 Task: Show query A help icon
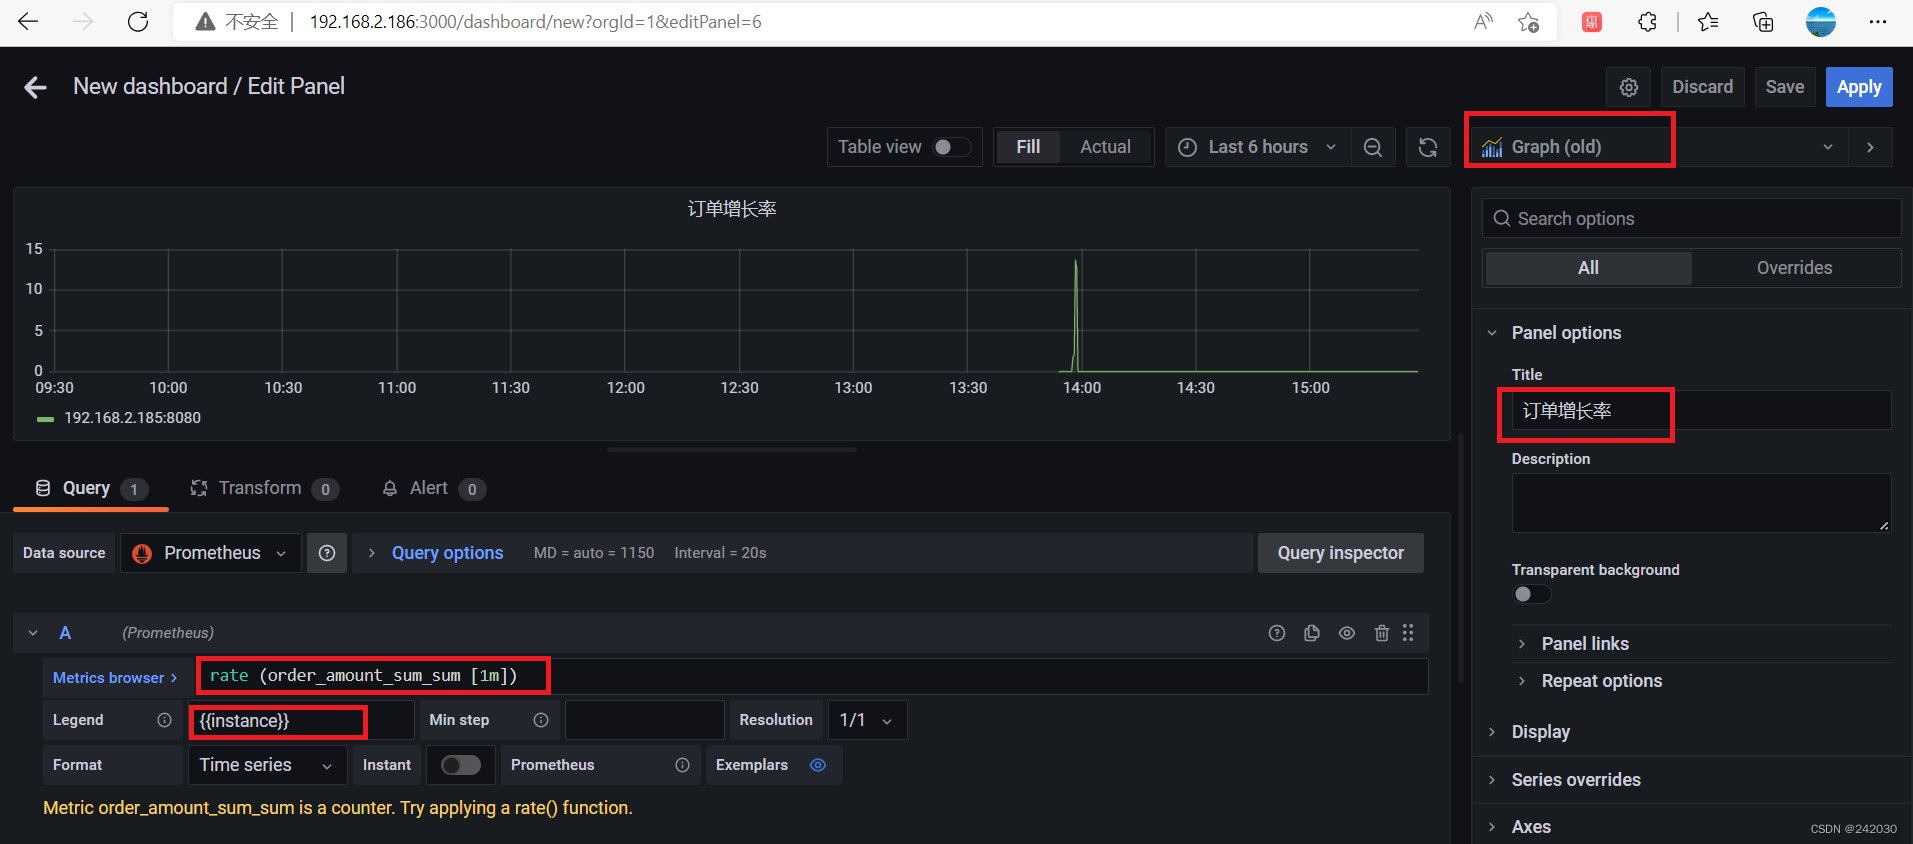(1277, 633)
